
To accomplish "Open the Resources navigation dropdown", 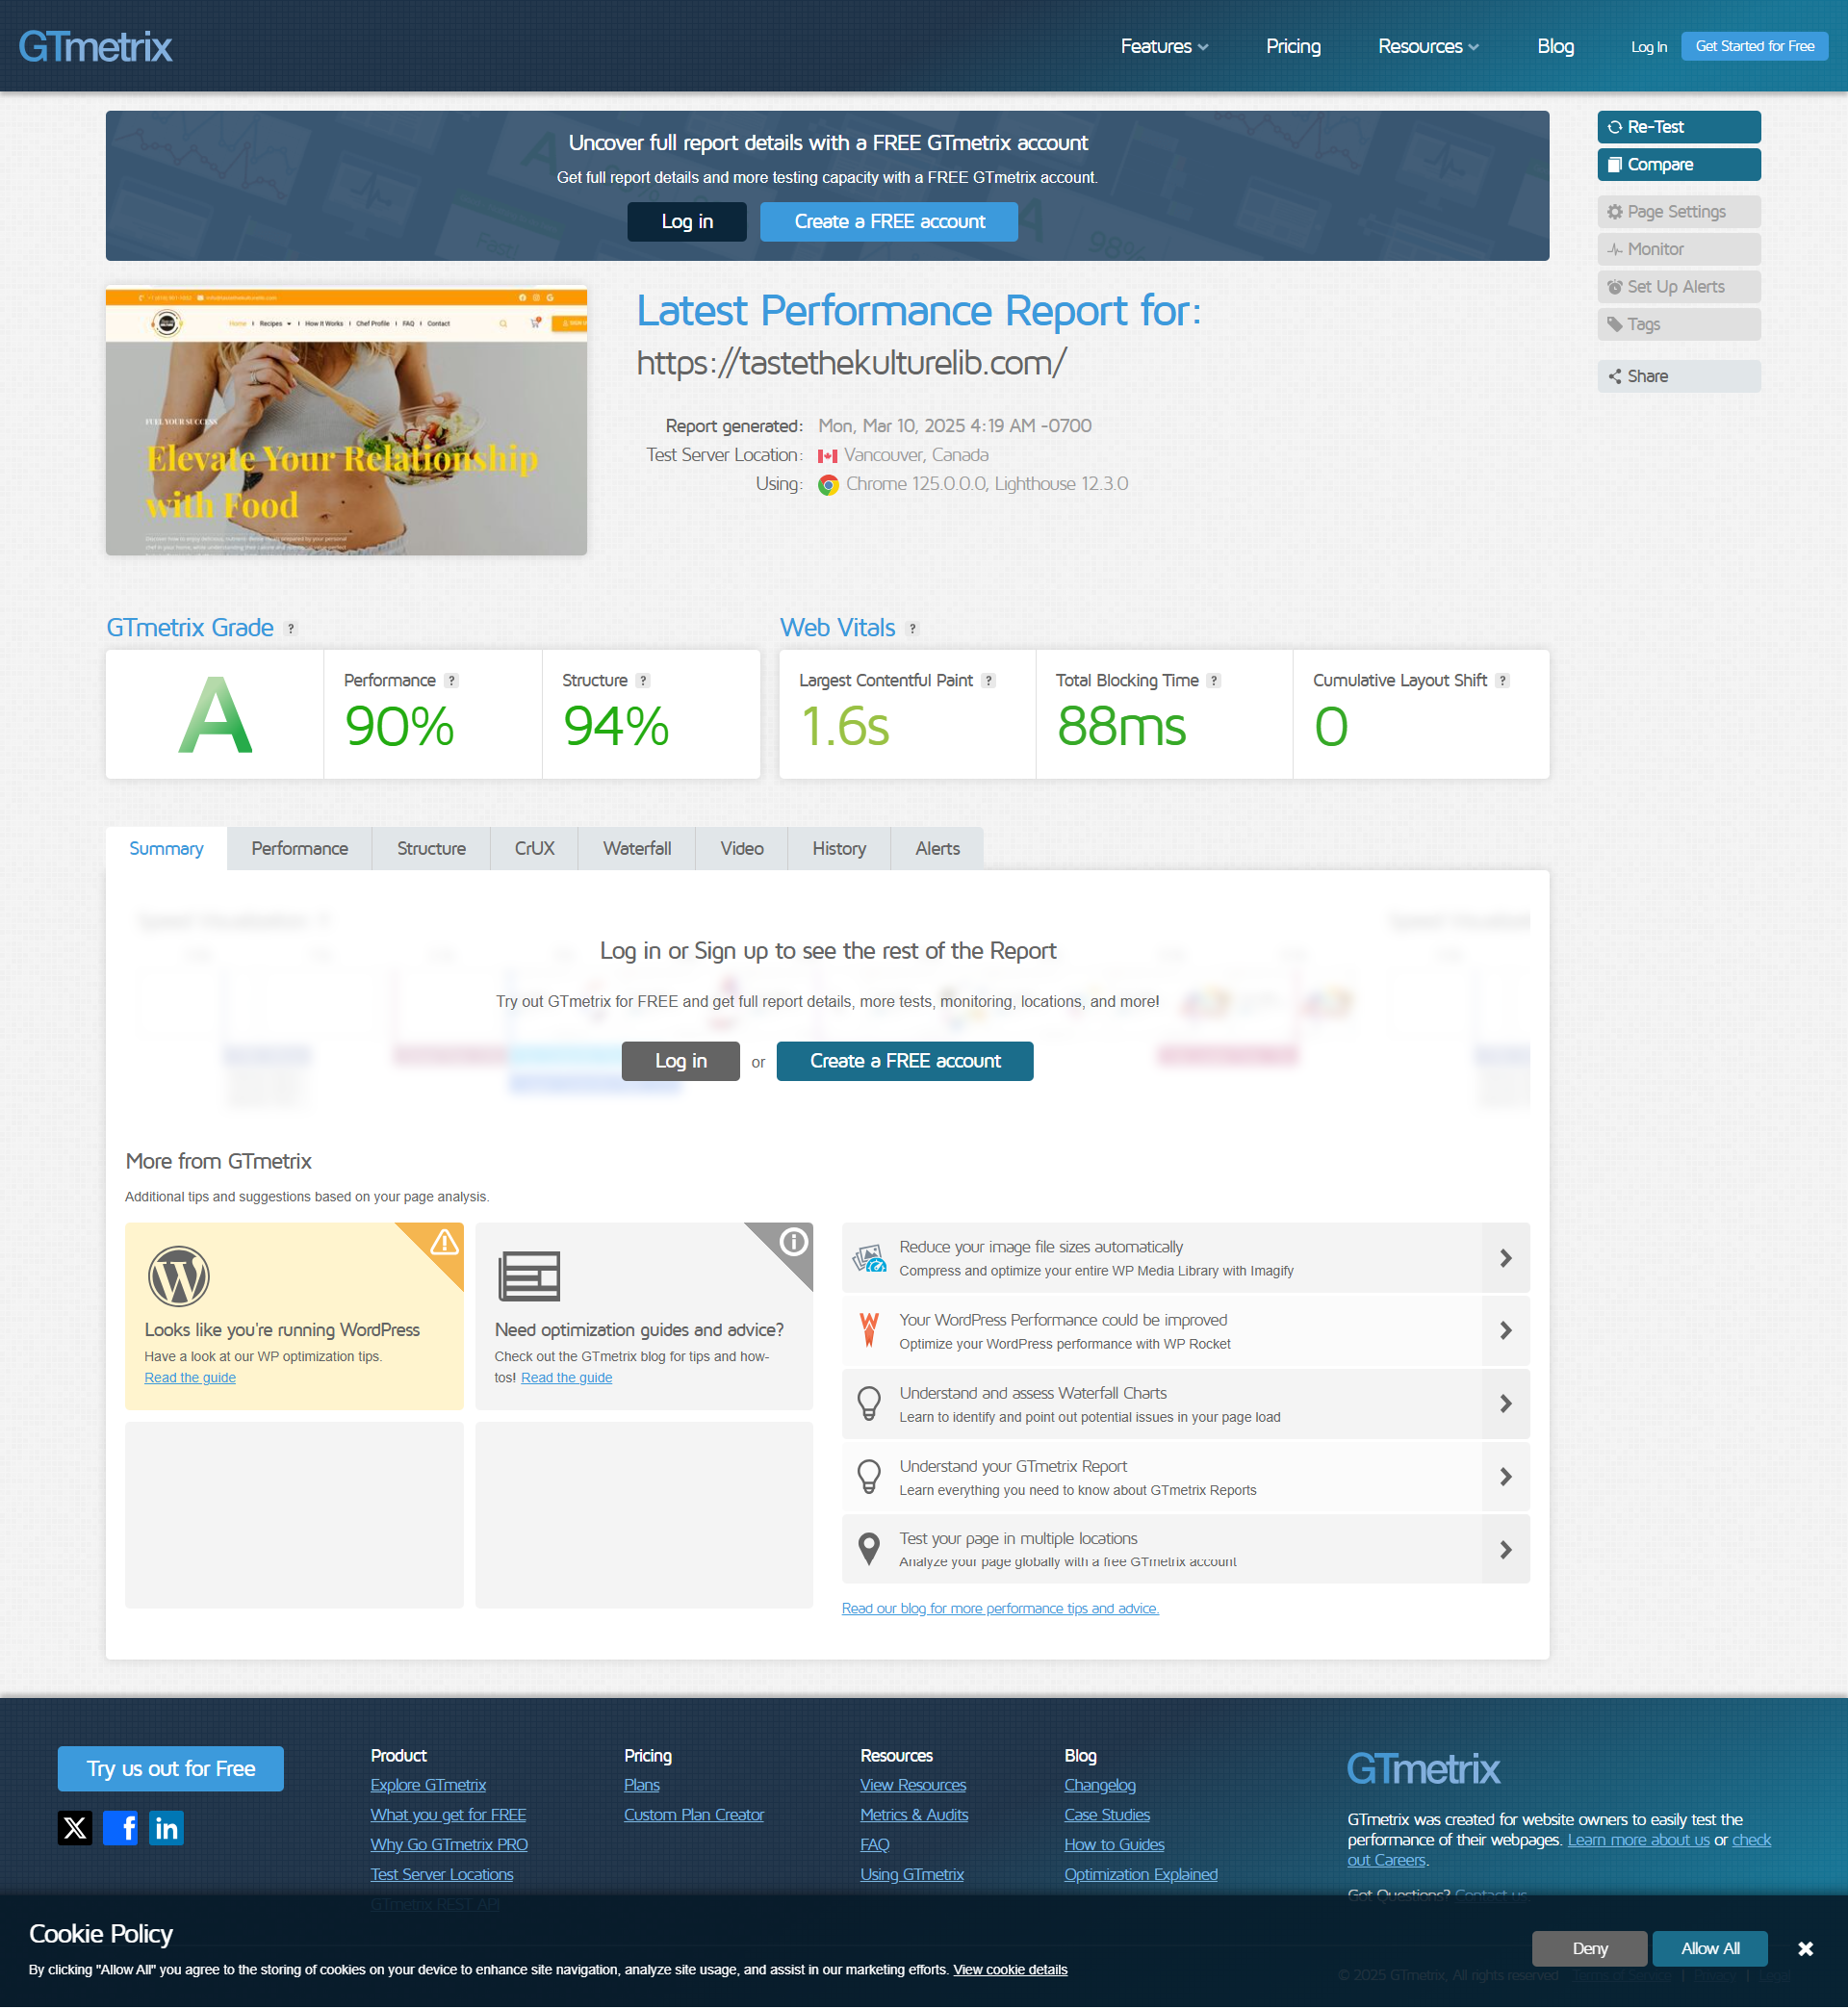I will 1427,46.
